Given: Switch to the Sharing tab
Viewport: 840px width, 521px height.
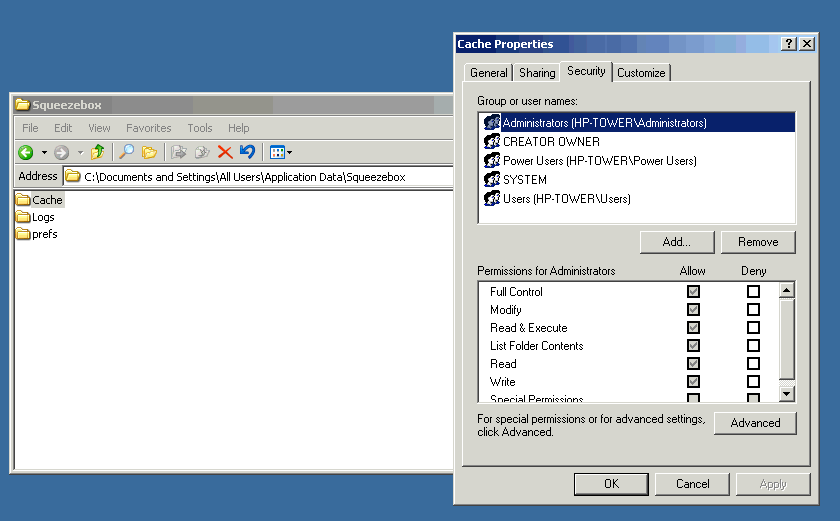Looking at the screenshot, I should click(537, 73).
